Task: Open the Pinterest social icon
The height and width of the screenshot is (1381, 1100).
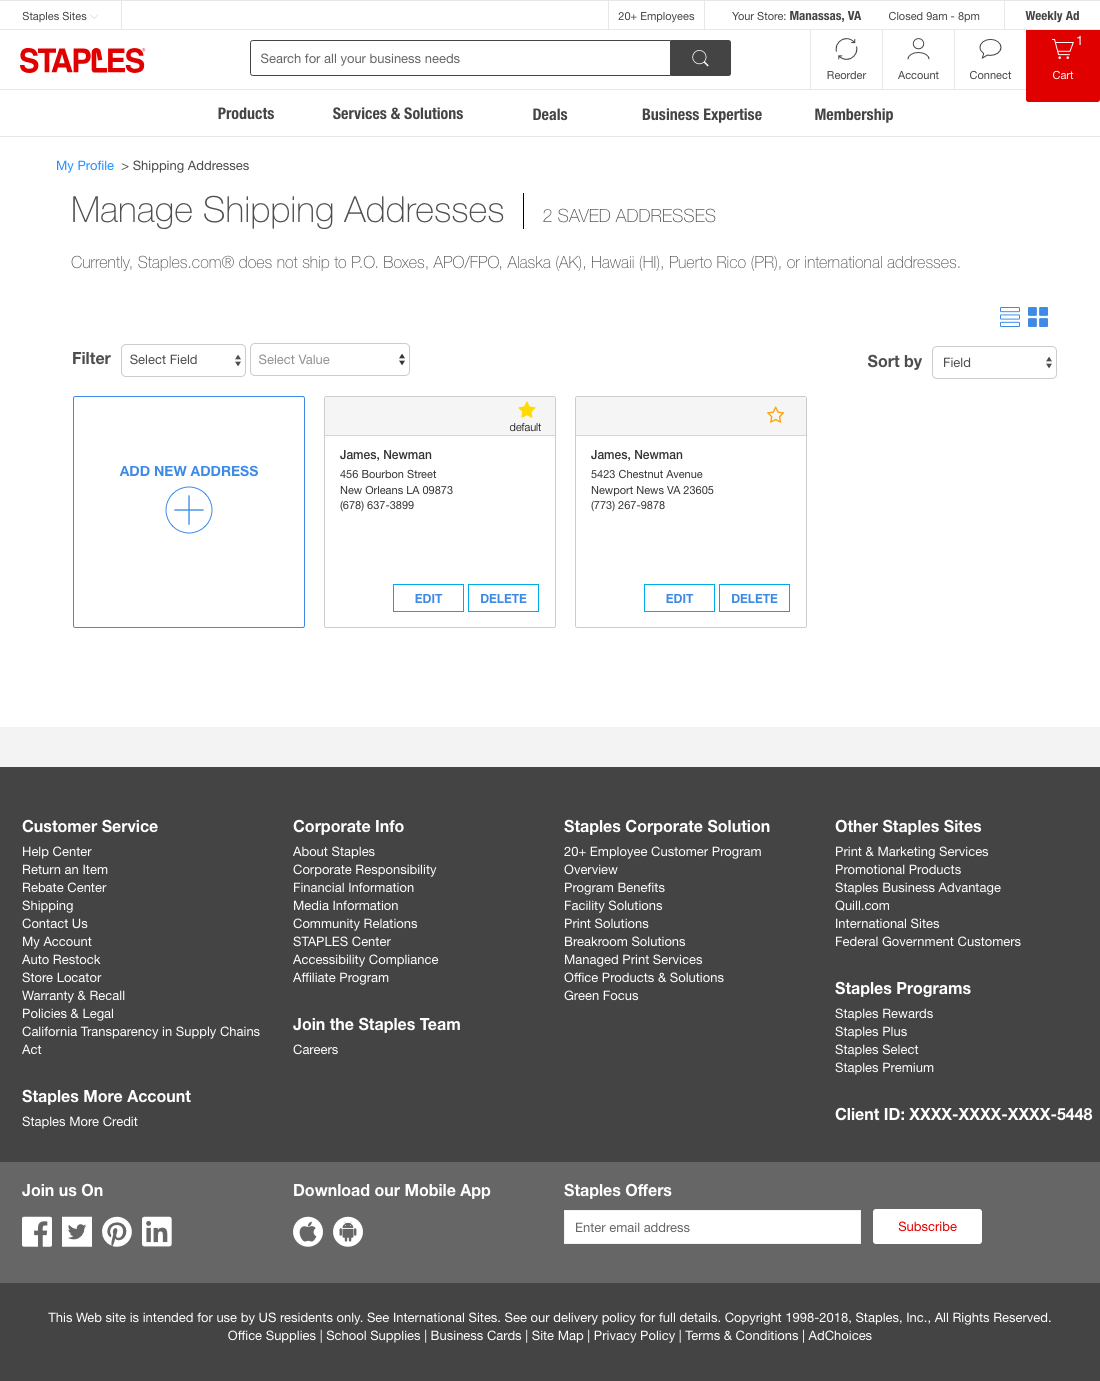Action: pos(117,1231)
